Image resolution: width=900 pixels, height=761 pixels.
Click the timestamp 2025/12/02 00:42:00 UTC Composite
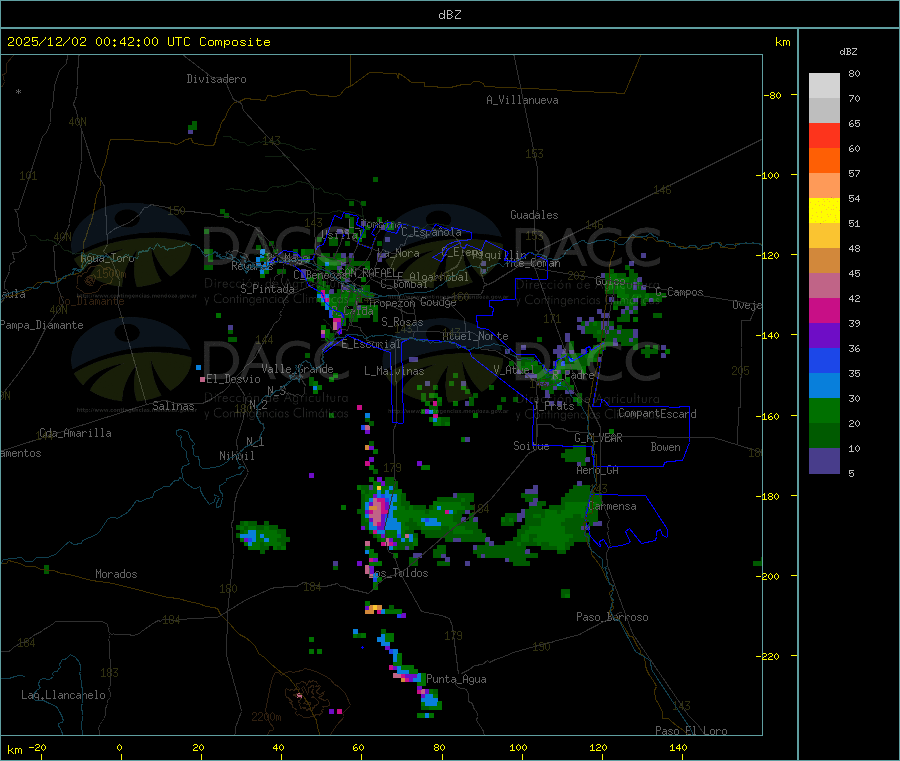(x=138, y=42)
